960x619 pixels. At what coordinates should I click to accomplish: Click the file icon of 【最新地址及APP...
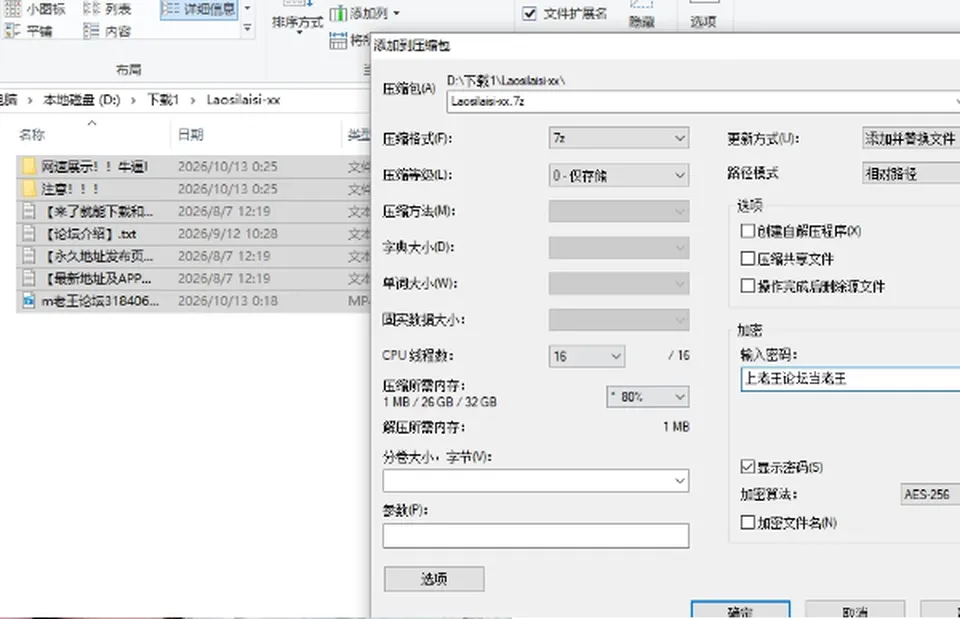[28, 279]
